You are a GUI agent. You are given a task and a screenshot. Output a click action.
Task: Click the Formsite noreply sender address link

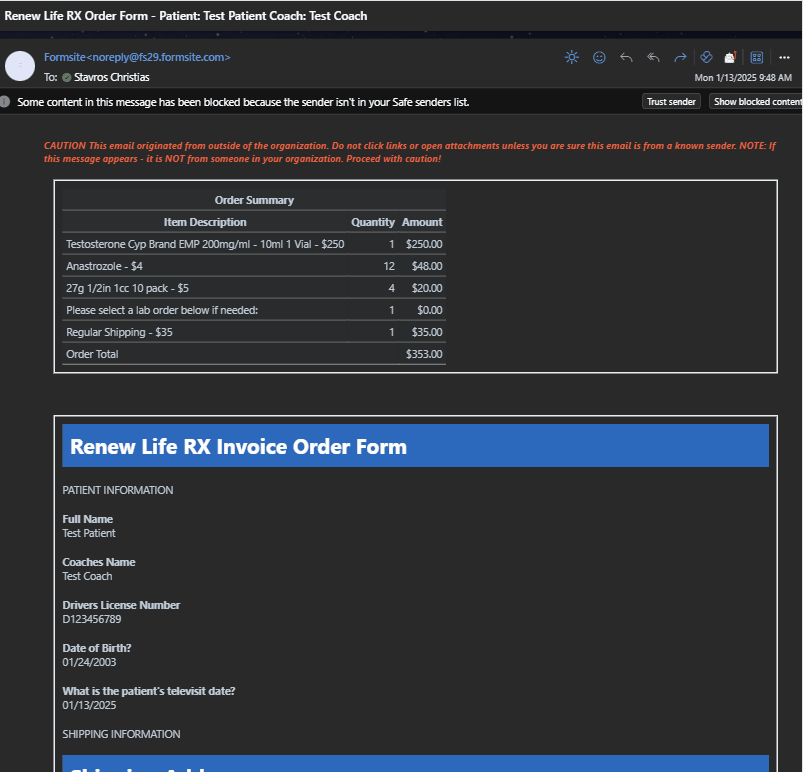(137, 57)
